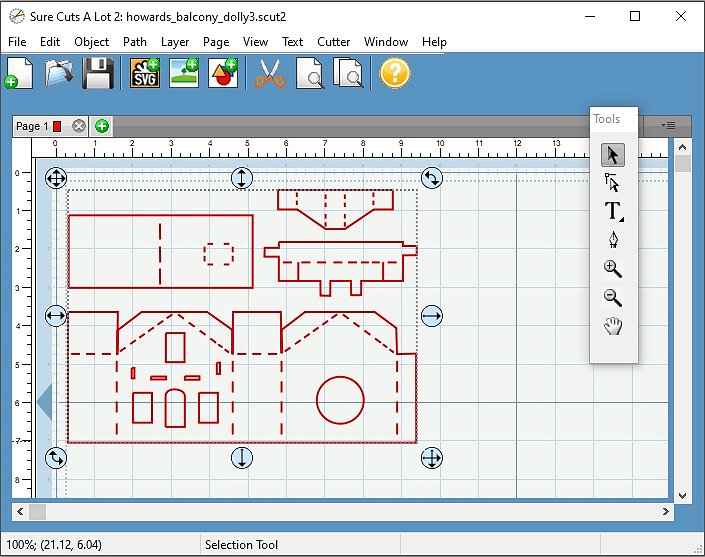Click the Import SVG icon
Viewport: 705px width, 557px height.
tap(146, 74)
